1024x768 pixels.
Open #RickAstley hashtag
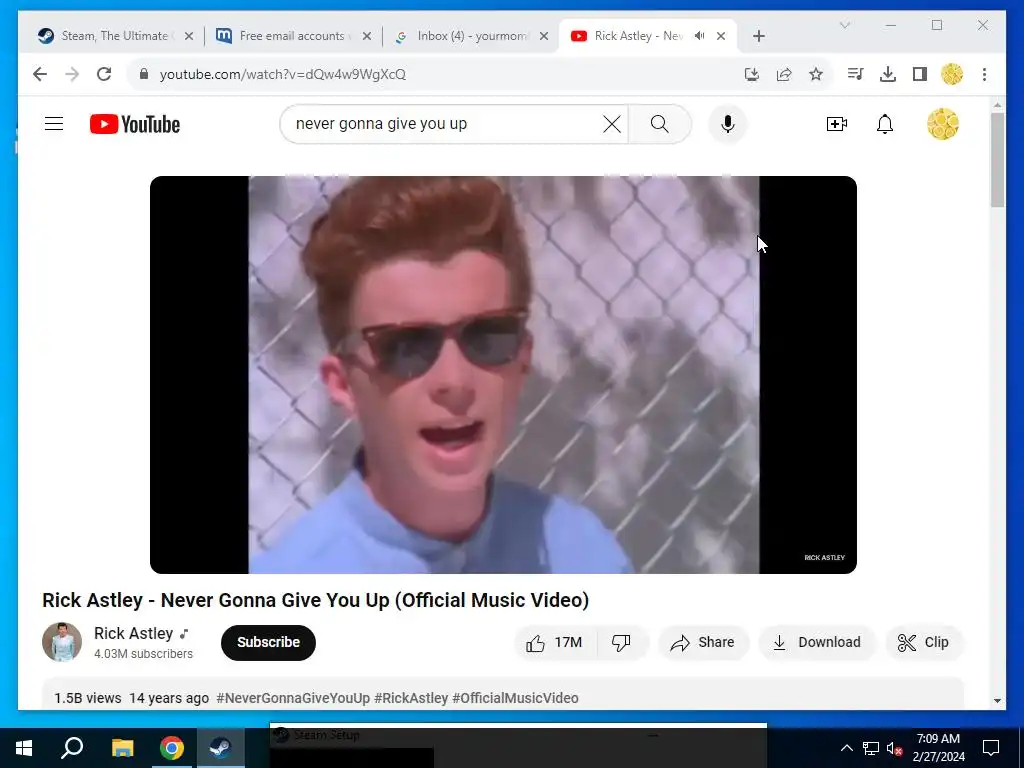[411, 698]
